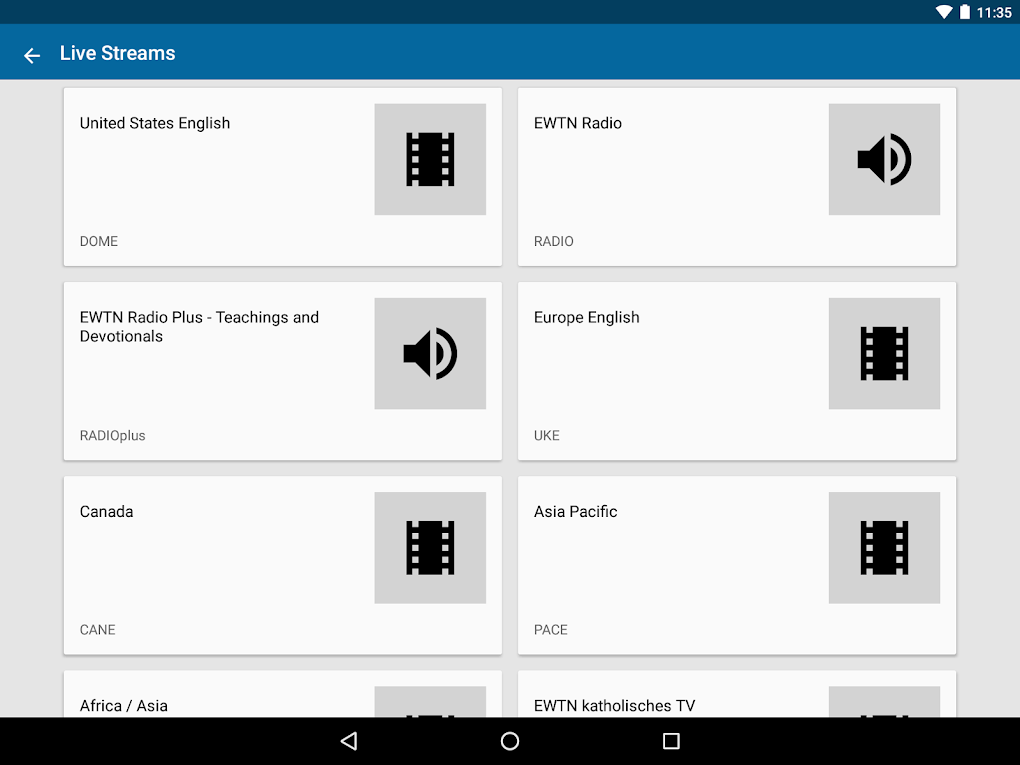Click the Wi-Fi icon in the status bar

[x=944, y=12]
